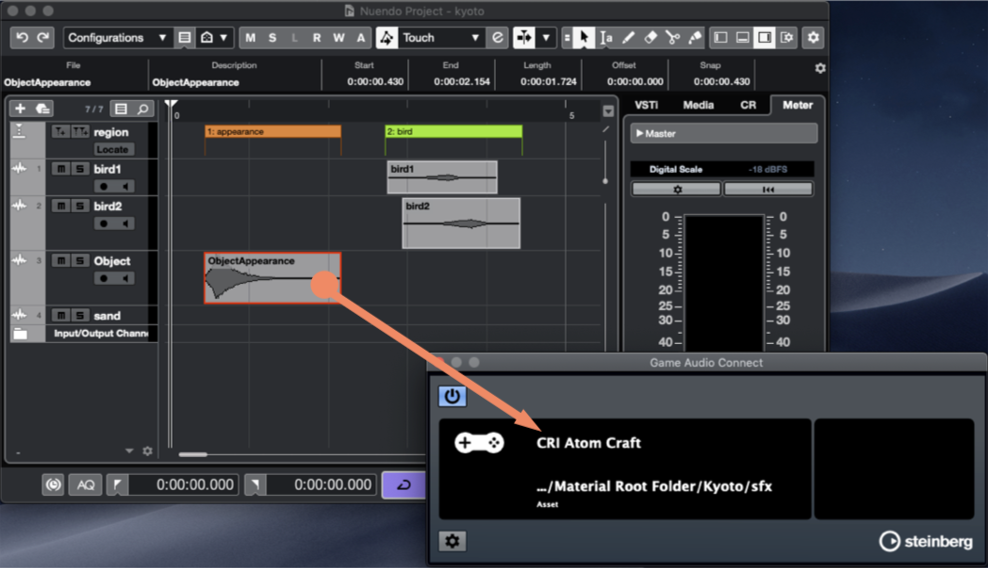This screenshot has height=568, width=988.
Task: Click the Setup Window Layout icon in toolbar
Action: click(787, 38)
